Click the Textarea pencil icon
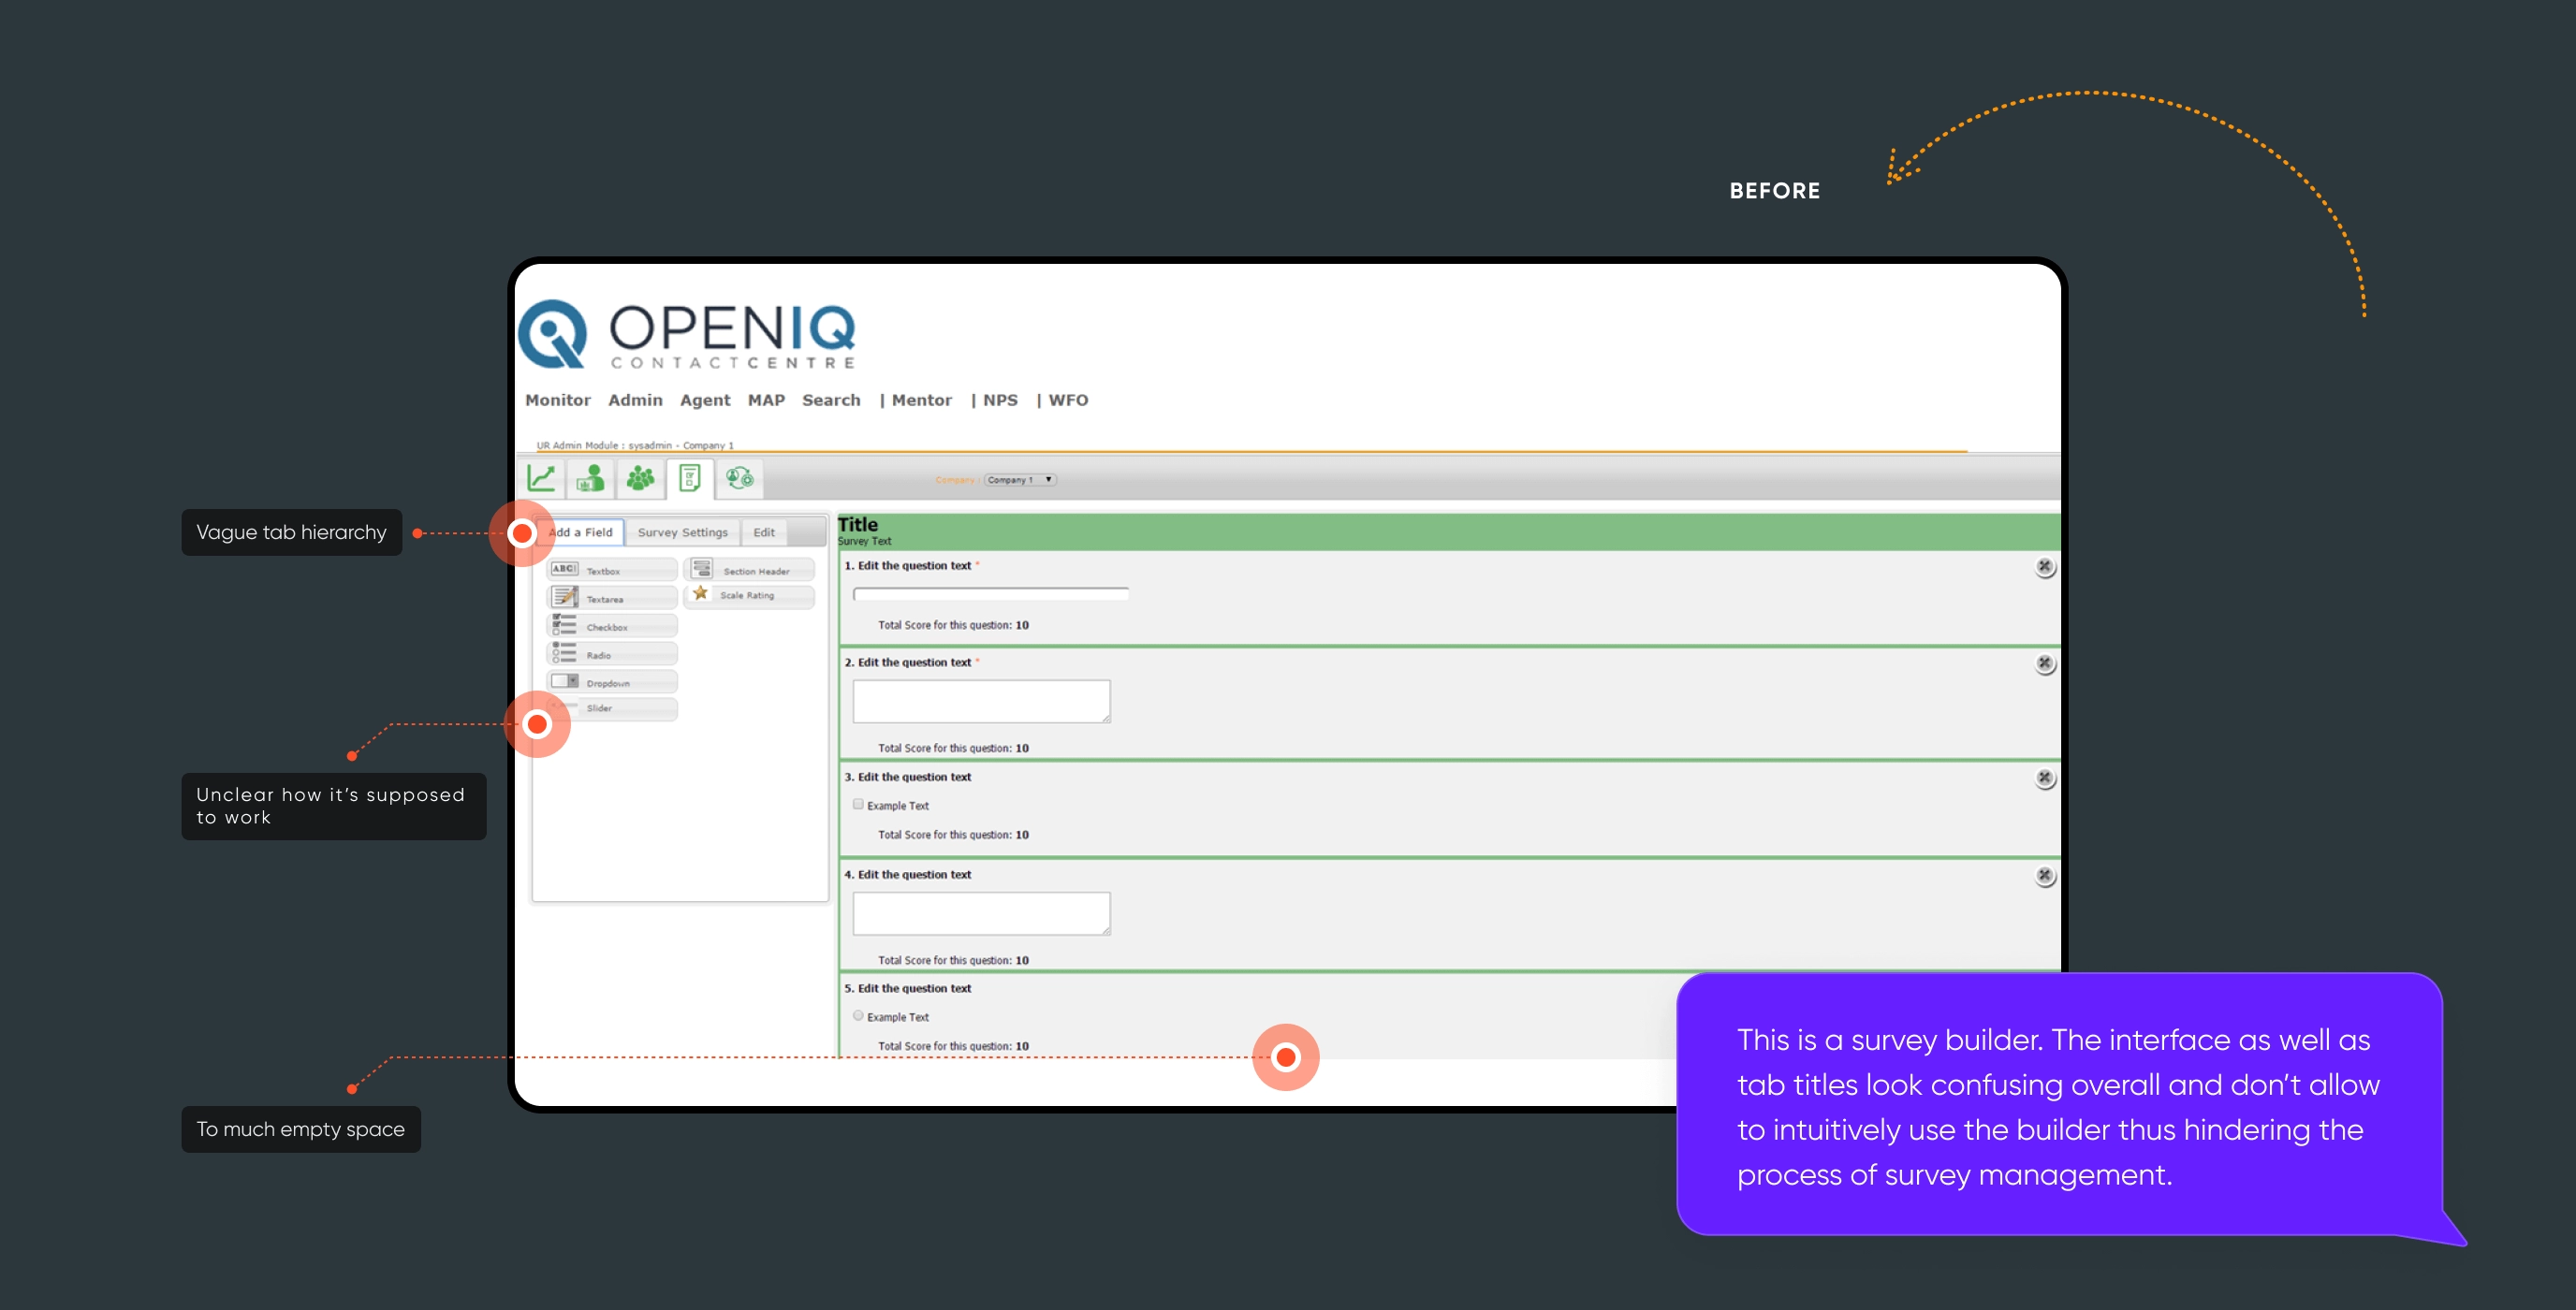This screenshot has height=1310, width=2576. (564, 597)
